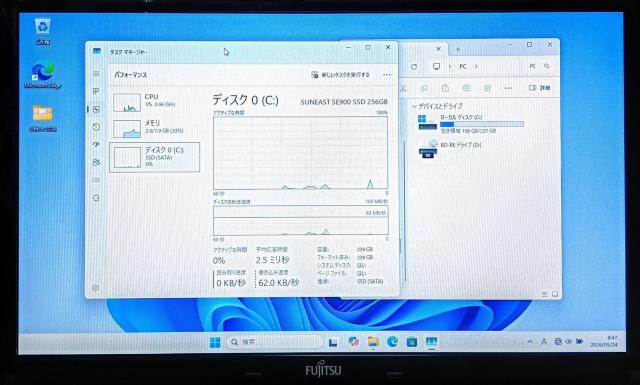Expand the chevron after PC in address bar
Viewport: 640px width, 385px height.
click(x=476, y=67)
